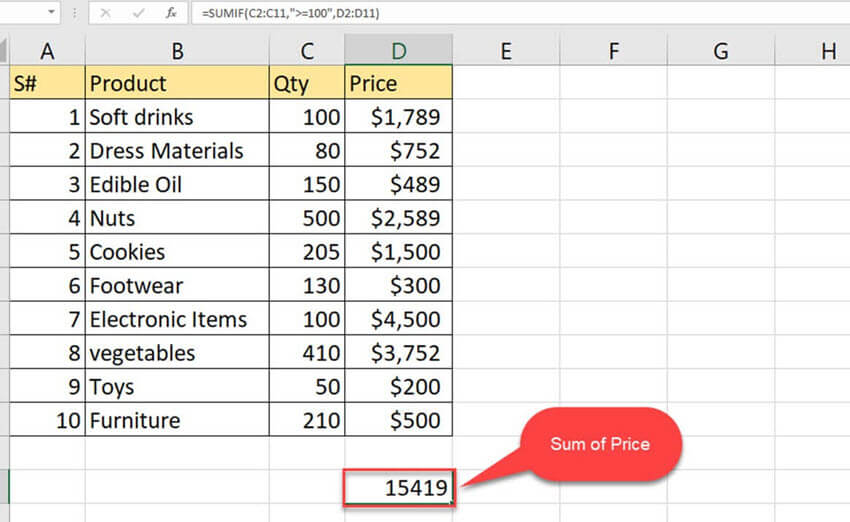Click the Cancel (X) formula icon
This screenshot has width=850, height=522.
[108, 13]
